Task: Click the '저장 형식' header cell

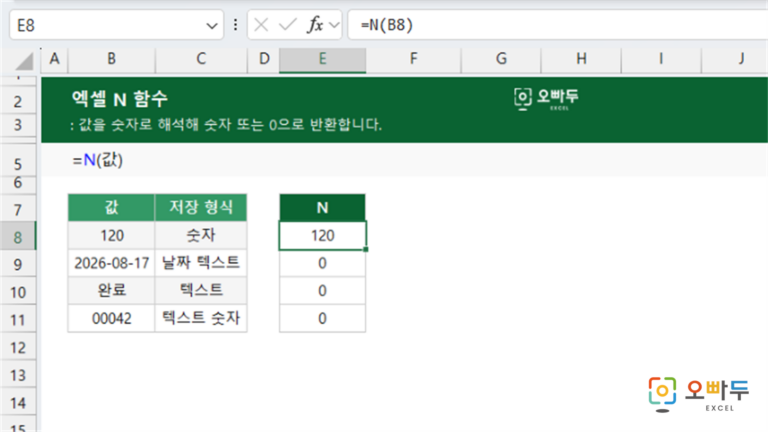Action: tap(201, 207)
